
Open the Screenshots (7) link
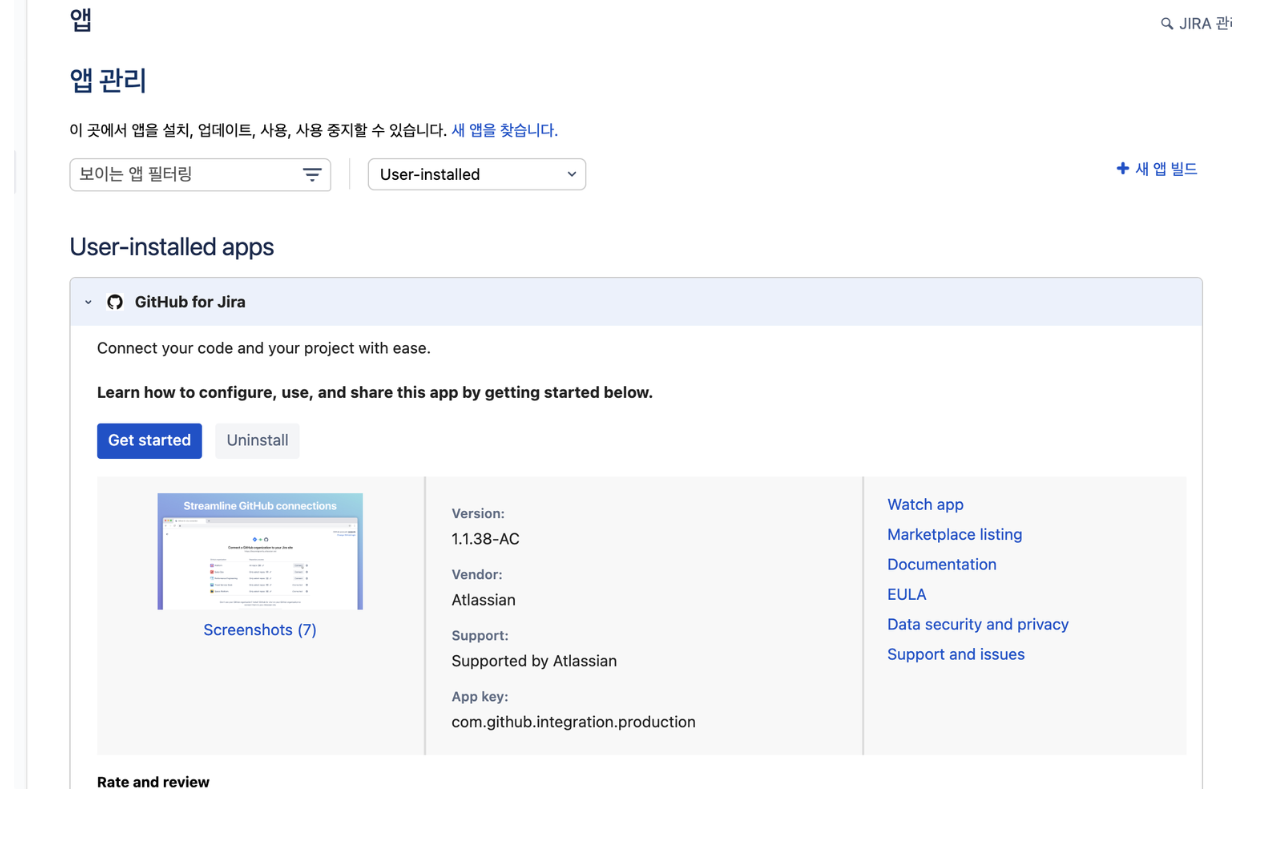[x=260, y=630]
